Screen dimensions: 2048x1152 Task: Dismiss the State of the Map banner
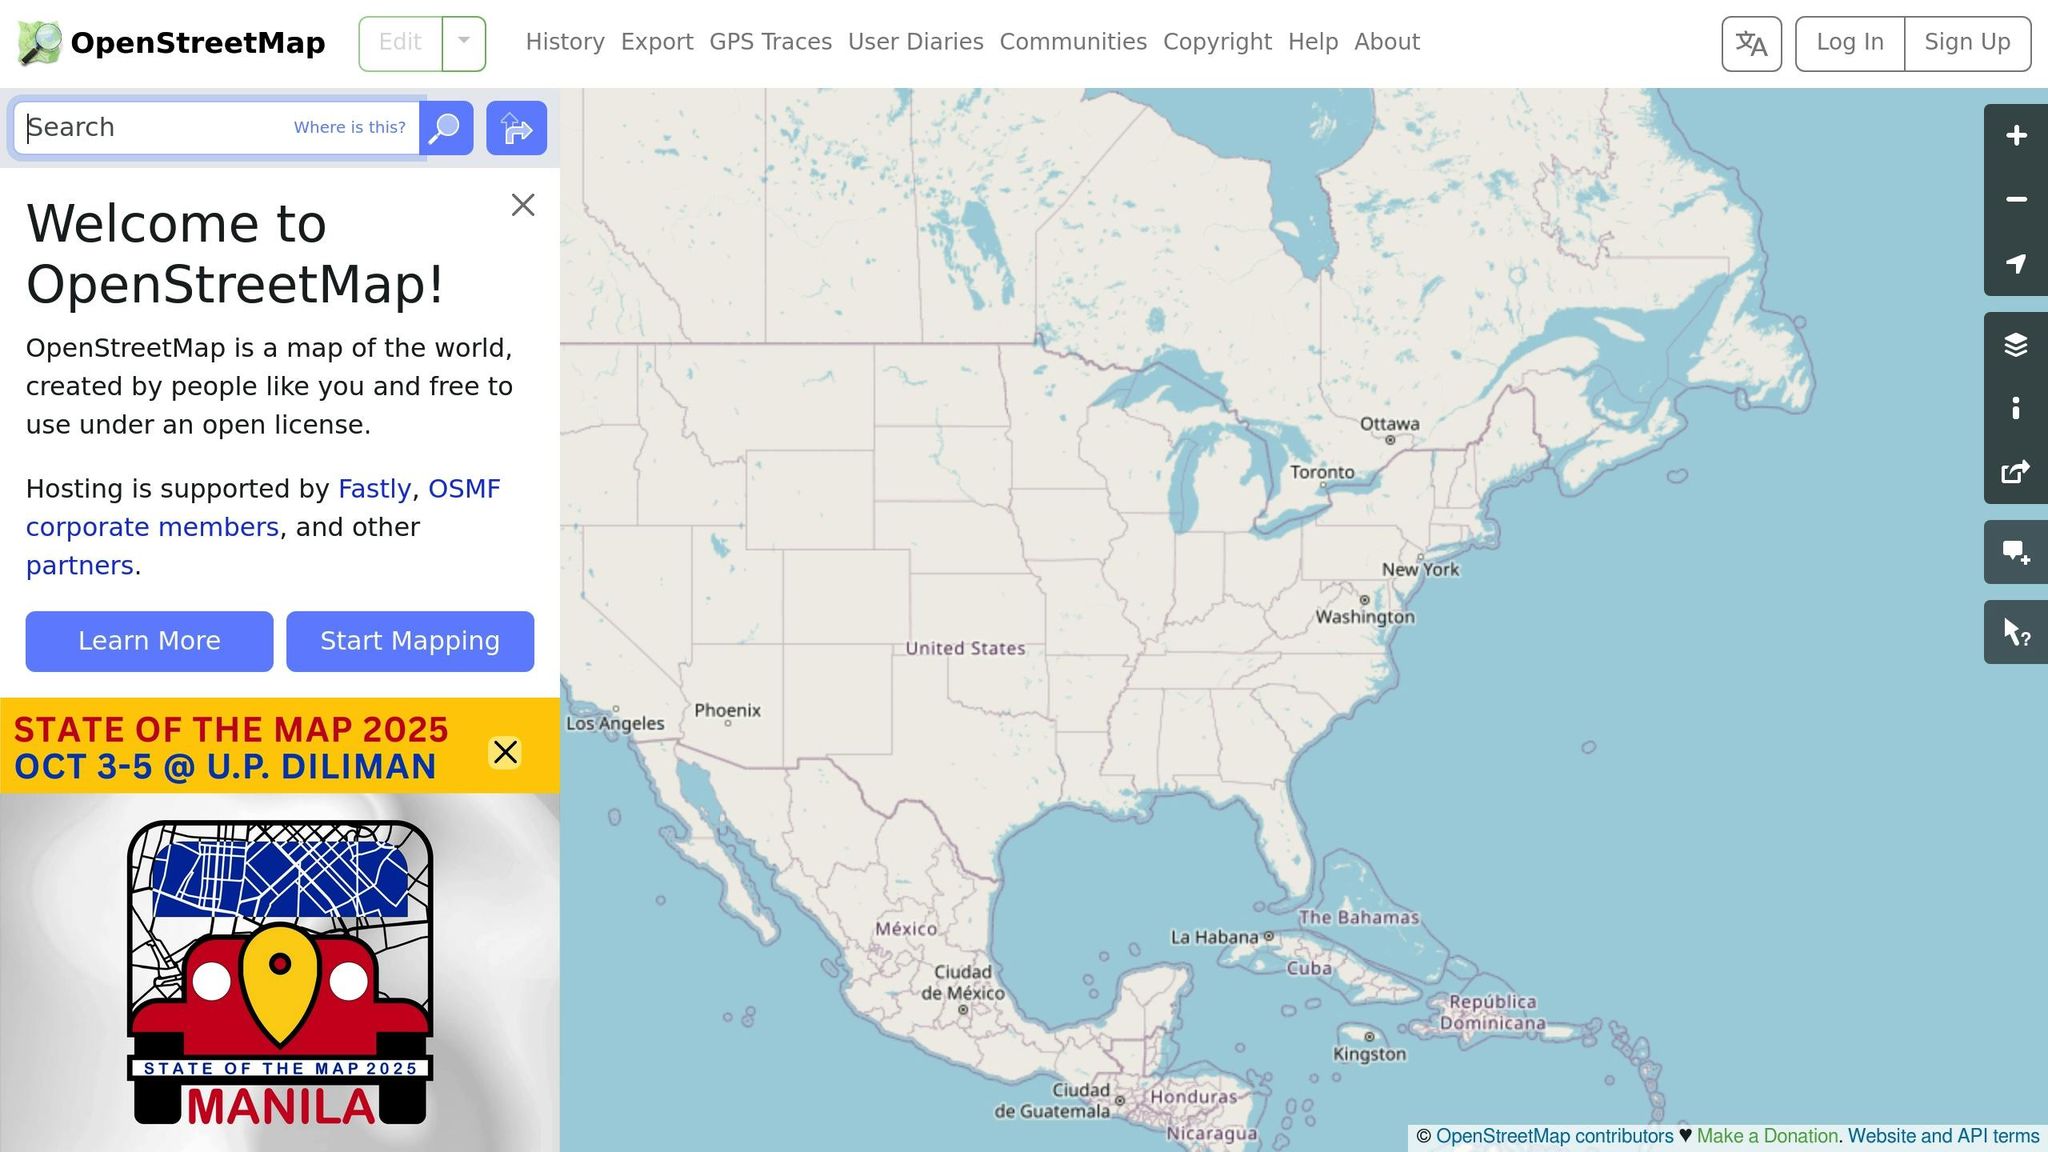[x=505, y=752]
